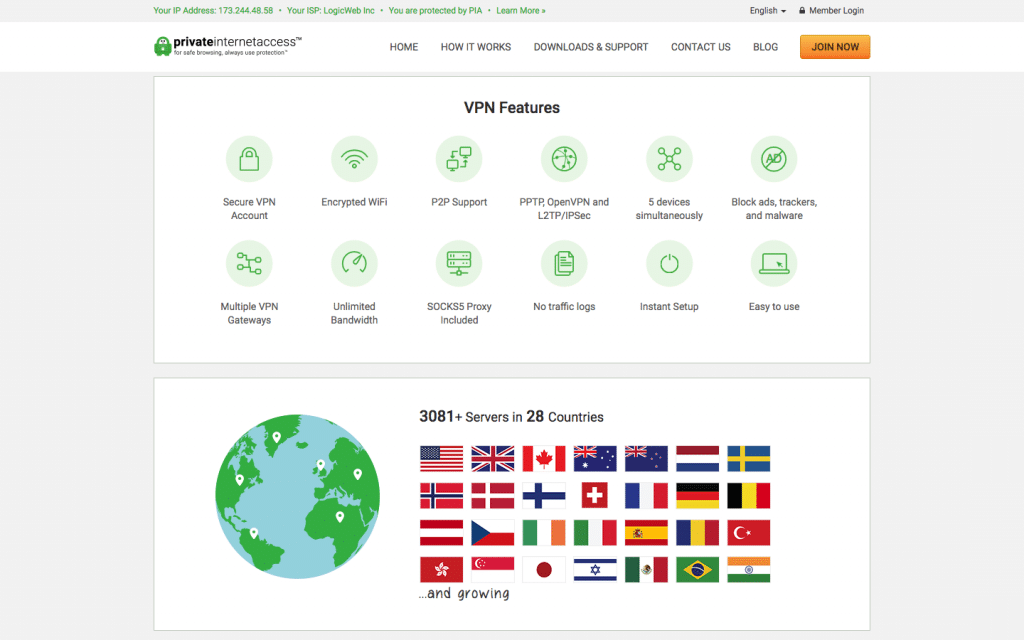
Task: Click the Easy to use laptop icon
Action: (x=774, y=263)
